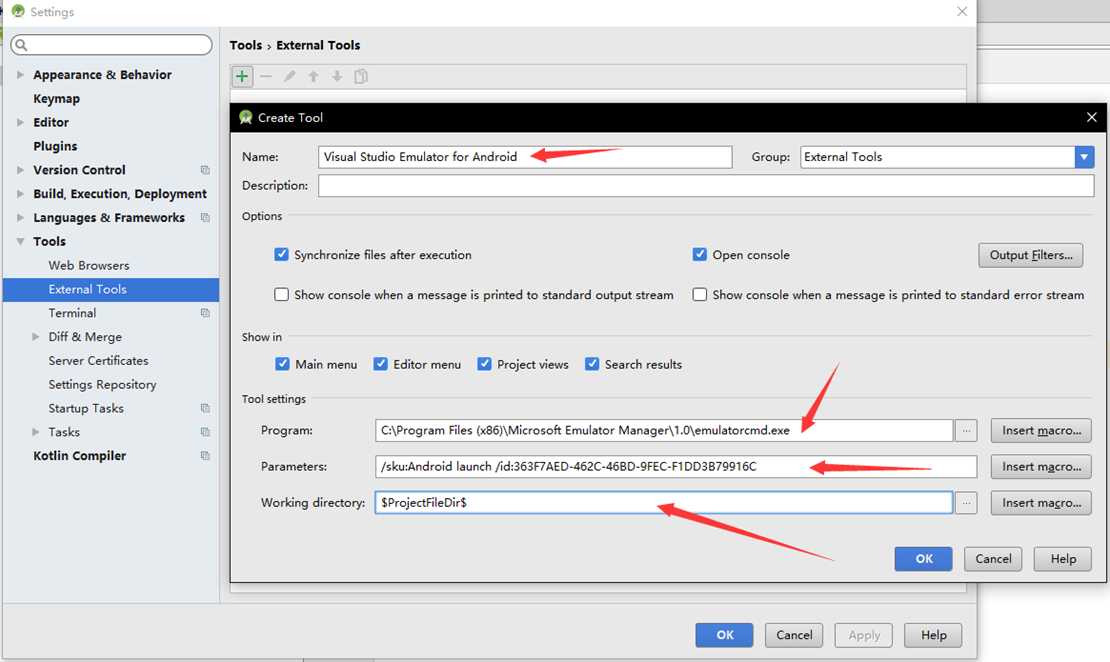Close the Settings window with X

point(961,11)
